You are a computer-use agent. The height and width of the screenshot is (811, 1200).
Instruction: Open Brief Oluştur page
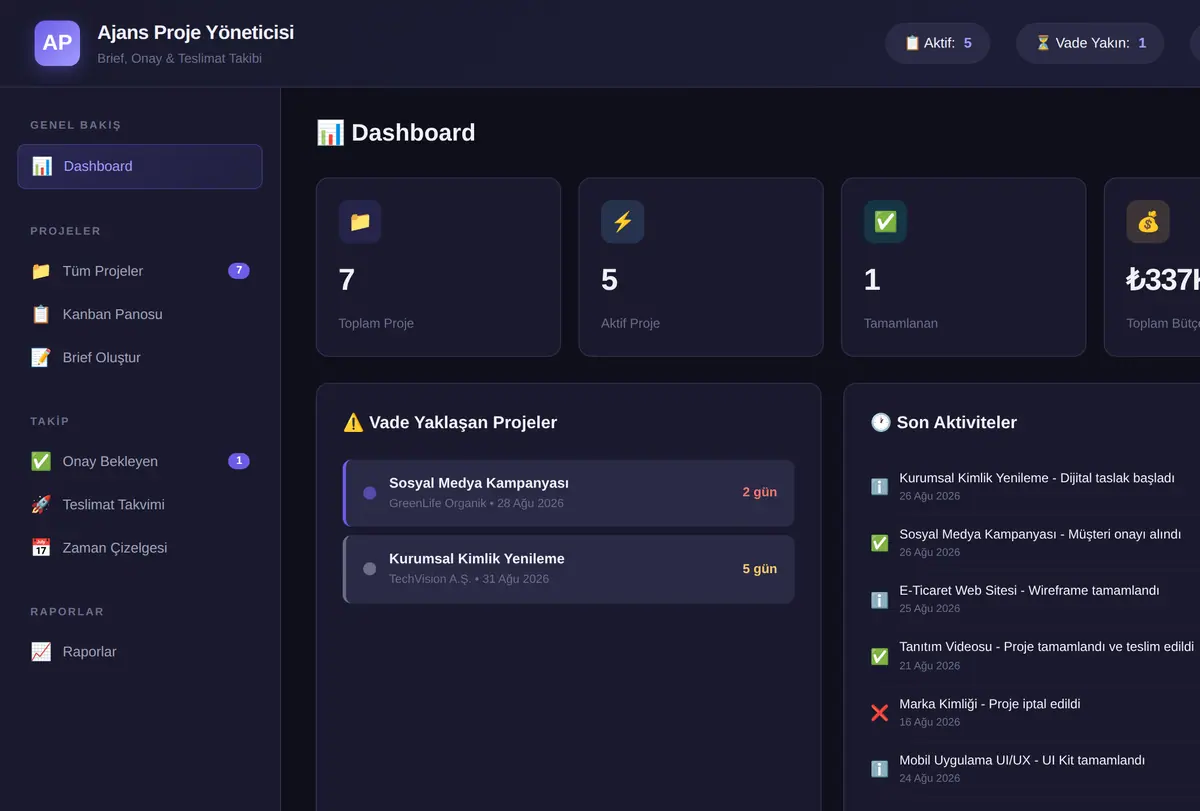pos(140,357)
